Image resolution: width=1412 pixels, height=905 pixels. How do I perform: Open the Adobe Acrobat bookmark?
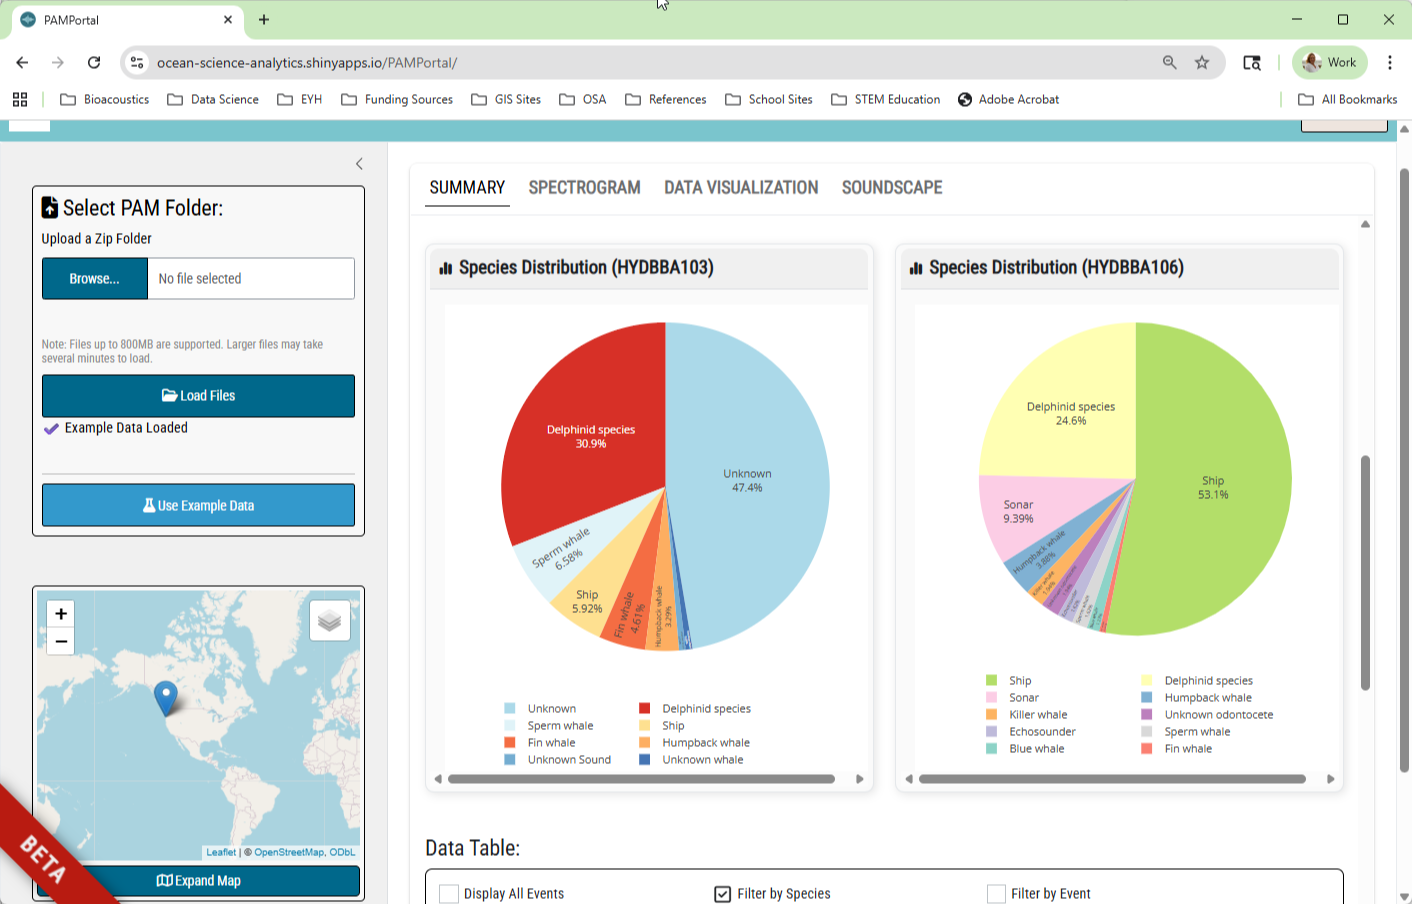pyautogui.click(x=1008, y=99)
